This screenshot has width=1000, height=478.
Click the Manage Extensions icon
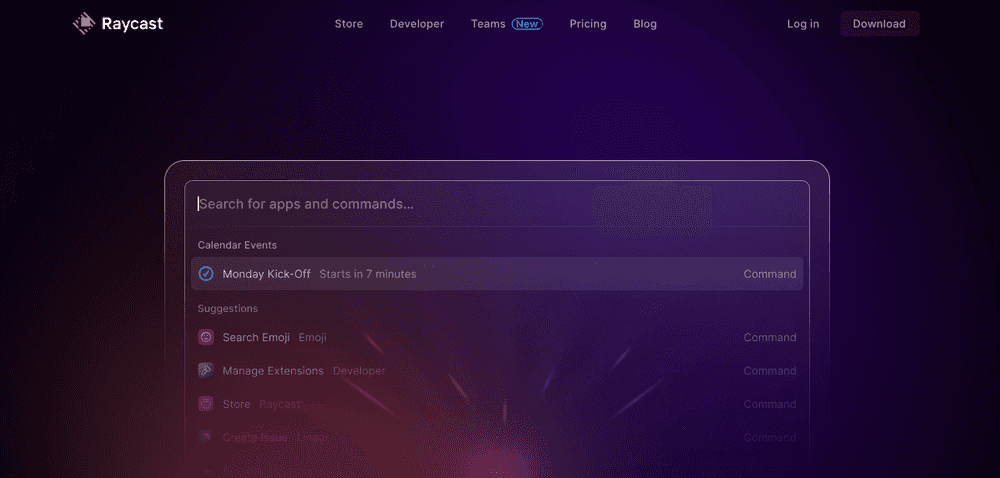point(206,371)
